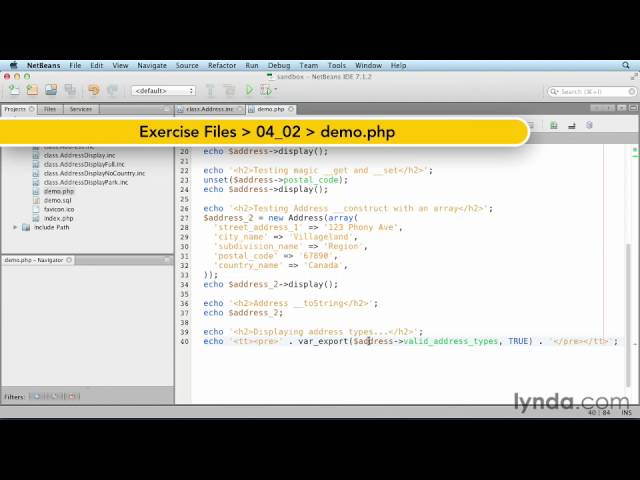Click the Include Path folder icon
The height and width of the screenshot is (480, 640).
26,227
